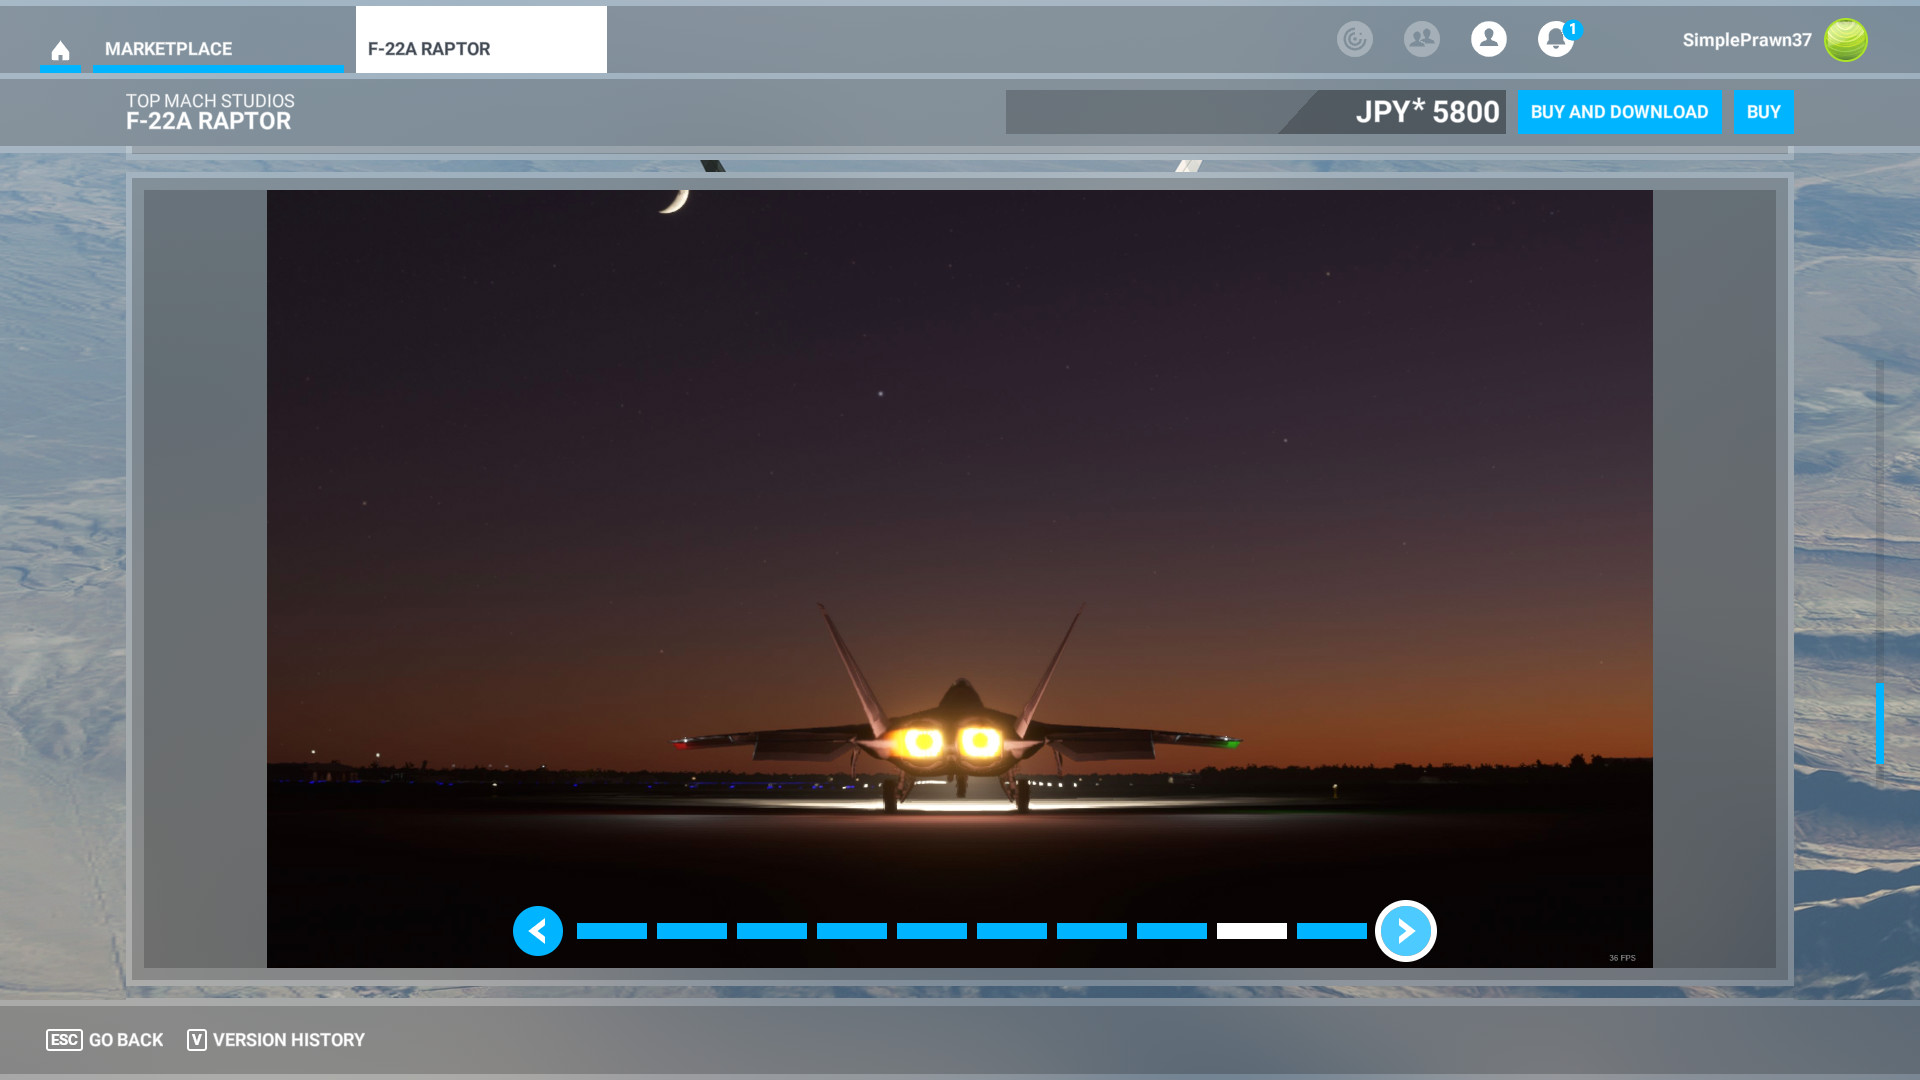Go to previous screenshot arrow
1920x1080 pixels.
(x=538, y=931)
